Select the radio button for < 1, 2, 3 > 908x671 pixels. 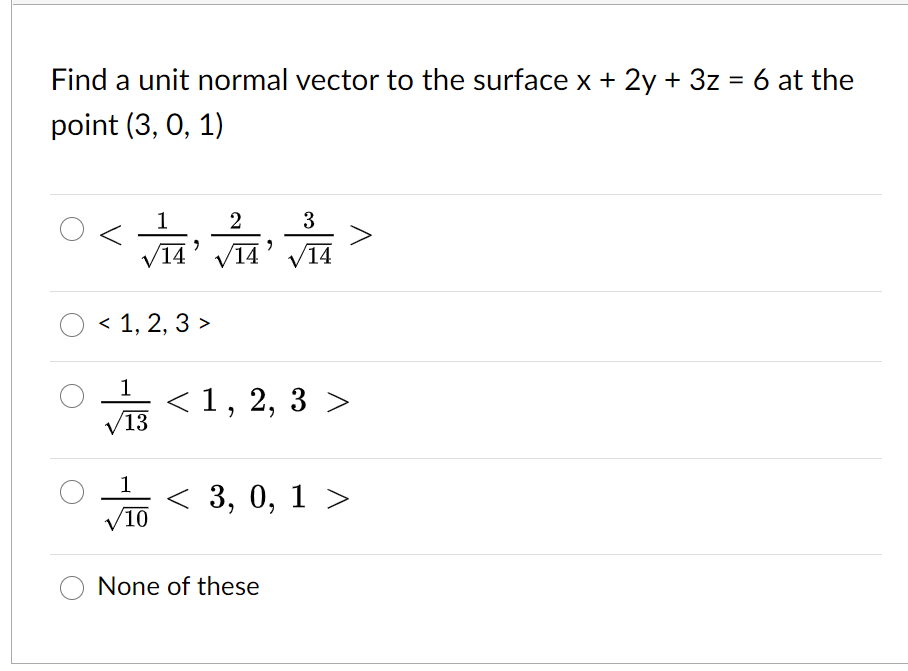click(x=71, y=323)
